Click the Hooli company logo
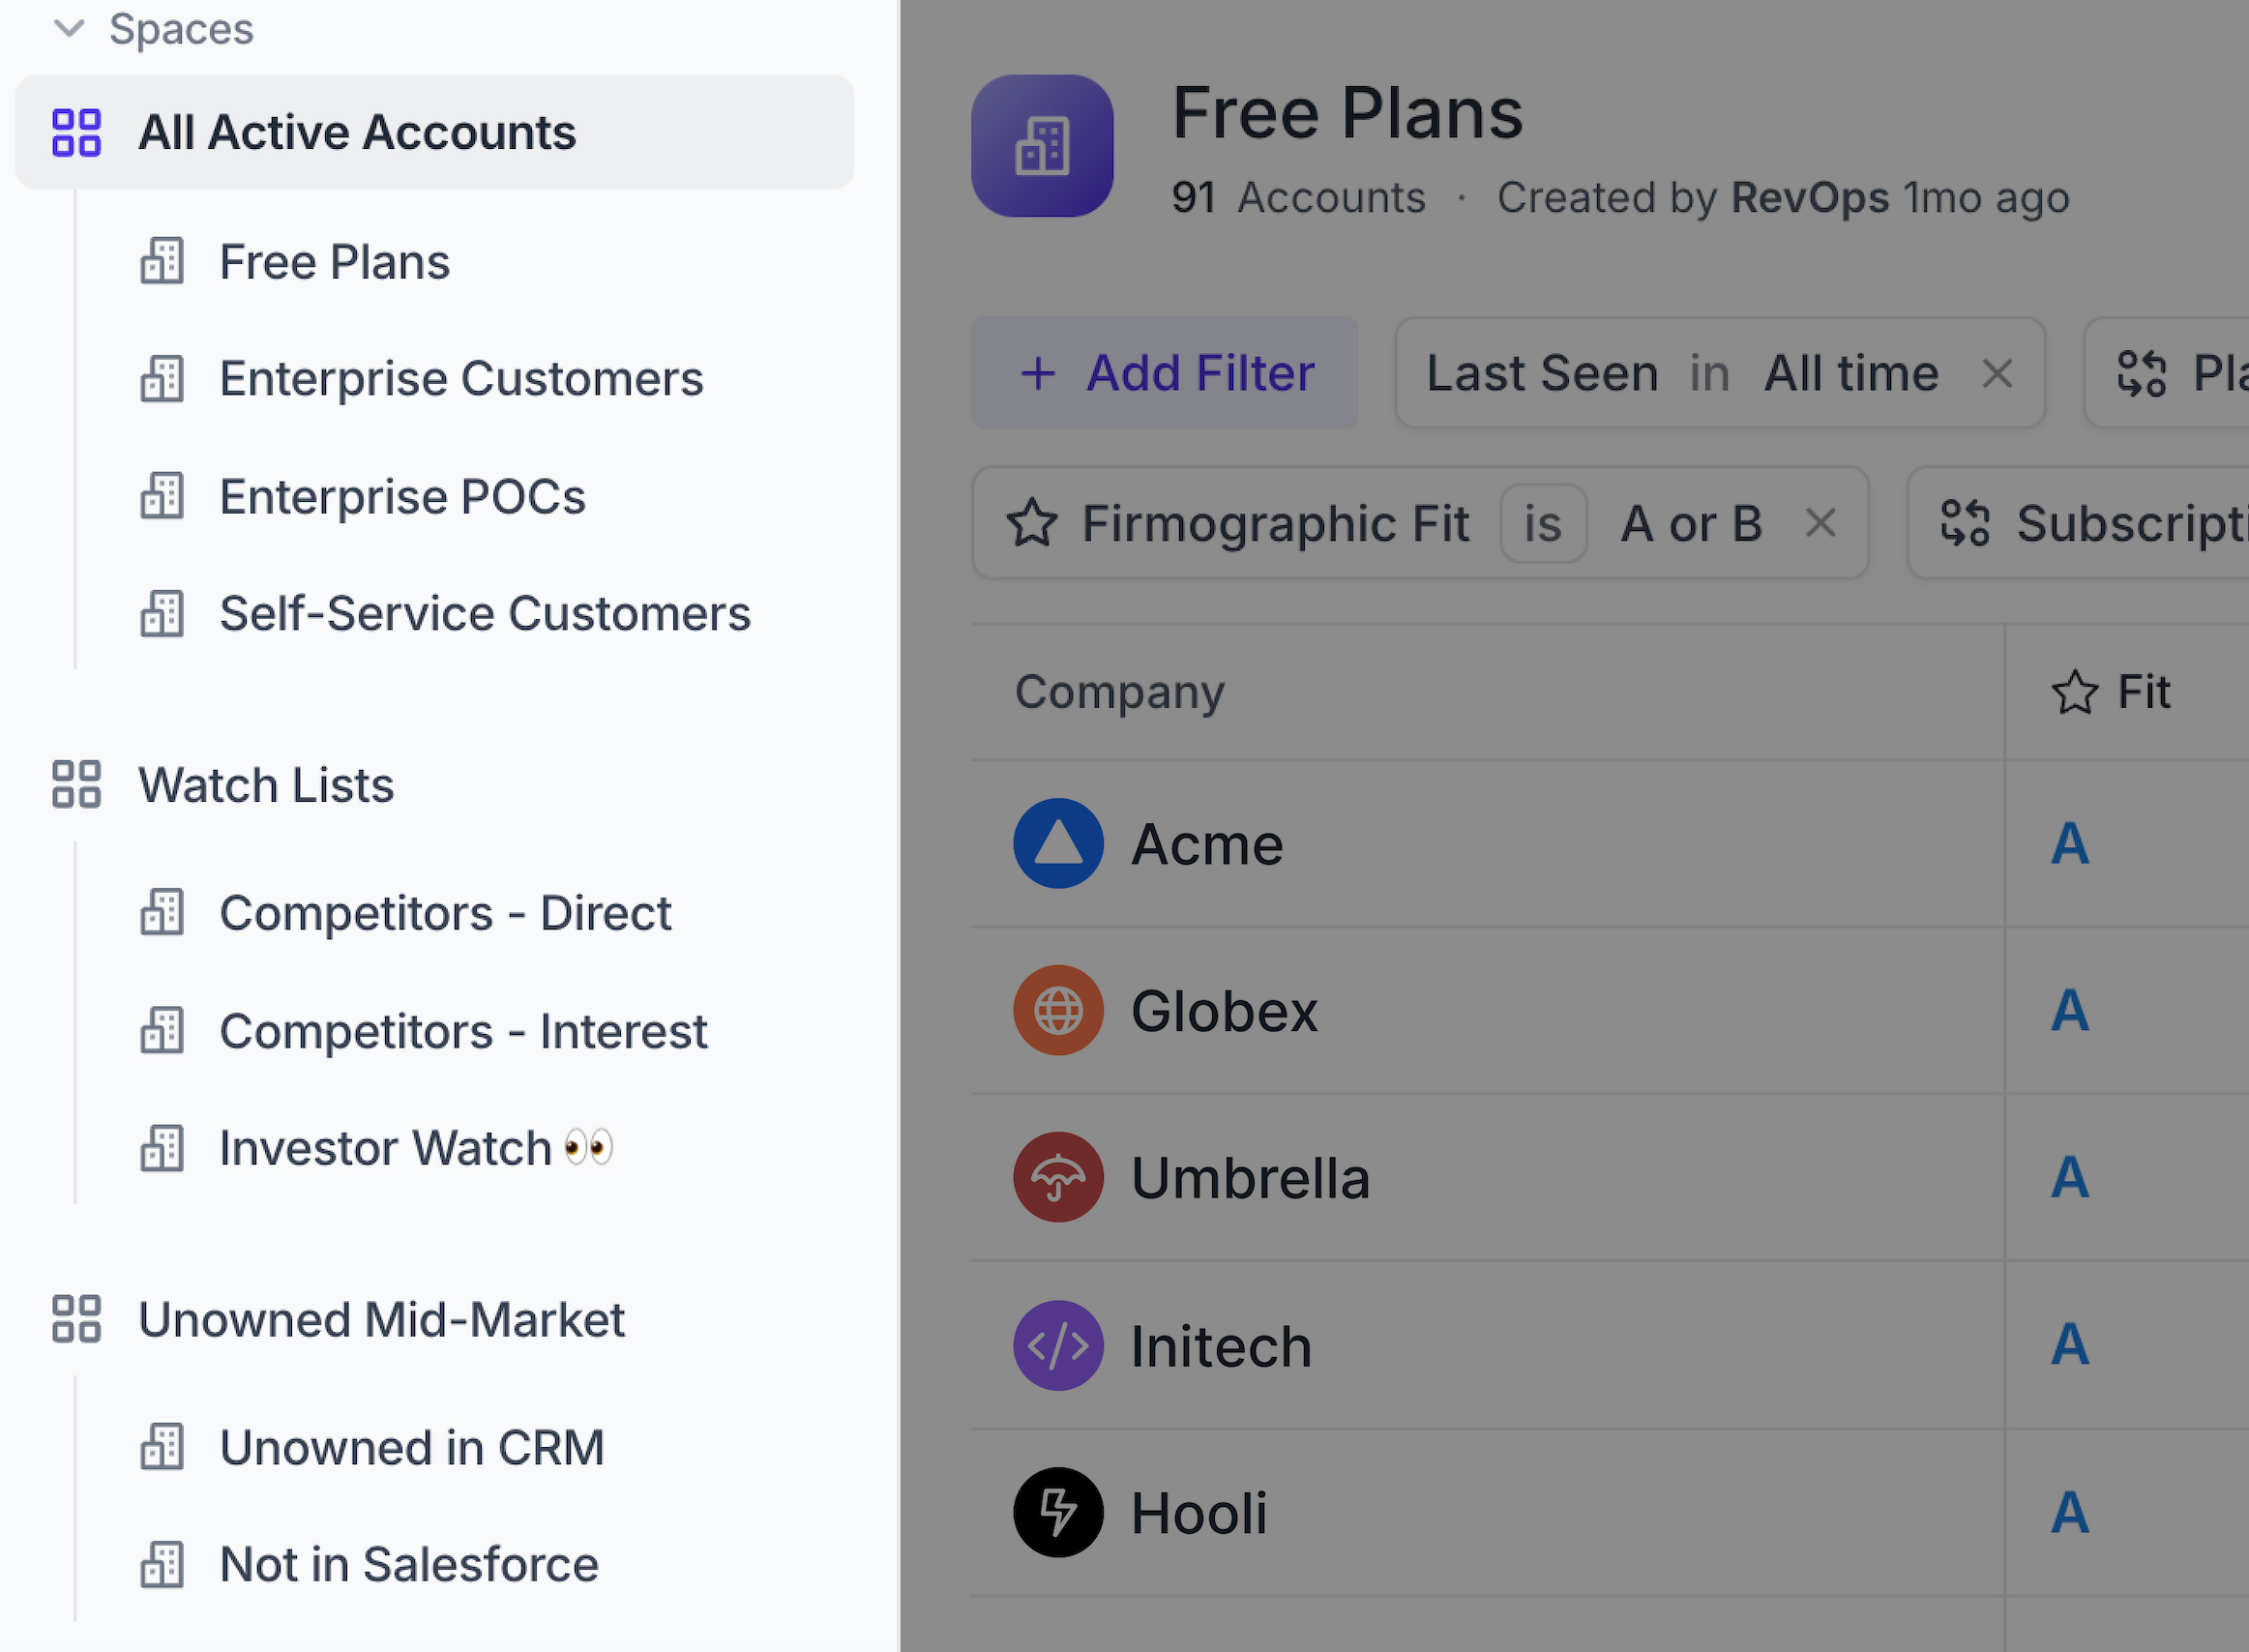 point(1058,1513)
